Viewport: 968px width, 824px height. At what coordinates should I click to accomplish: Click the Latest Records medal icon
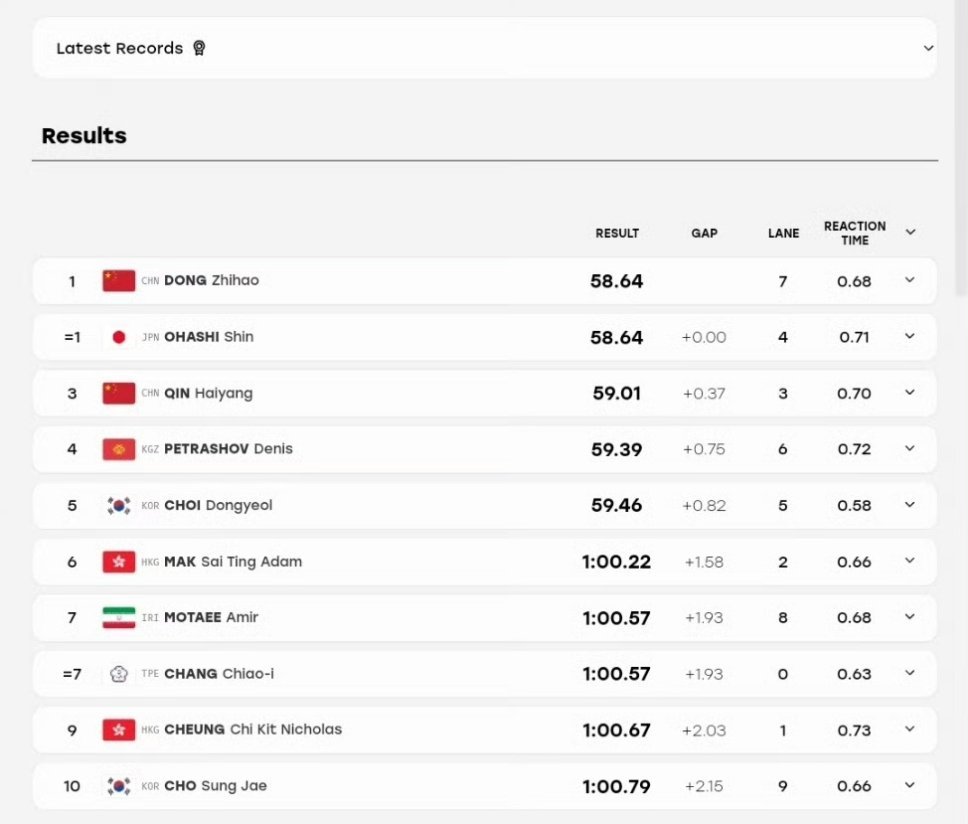[x=199, y=48]
